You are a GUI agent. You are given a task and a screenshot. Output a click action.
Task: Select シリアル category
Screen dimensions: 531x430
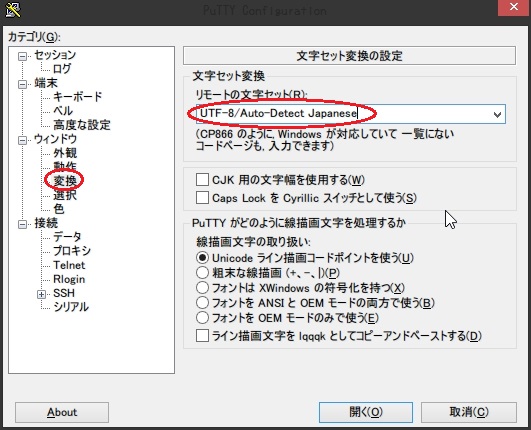[x=71, y=307]
